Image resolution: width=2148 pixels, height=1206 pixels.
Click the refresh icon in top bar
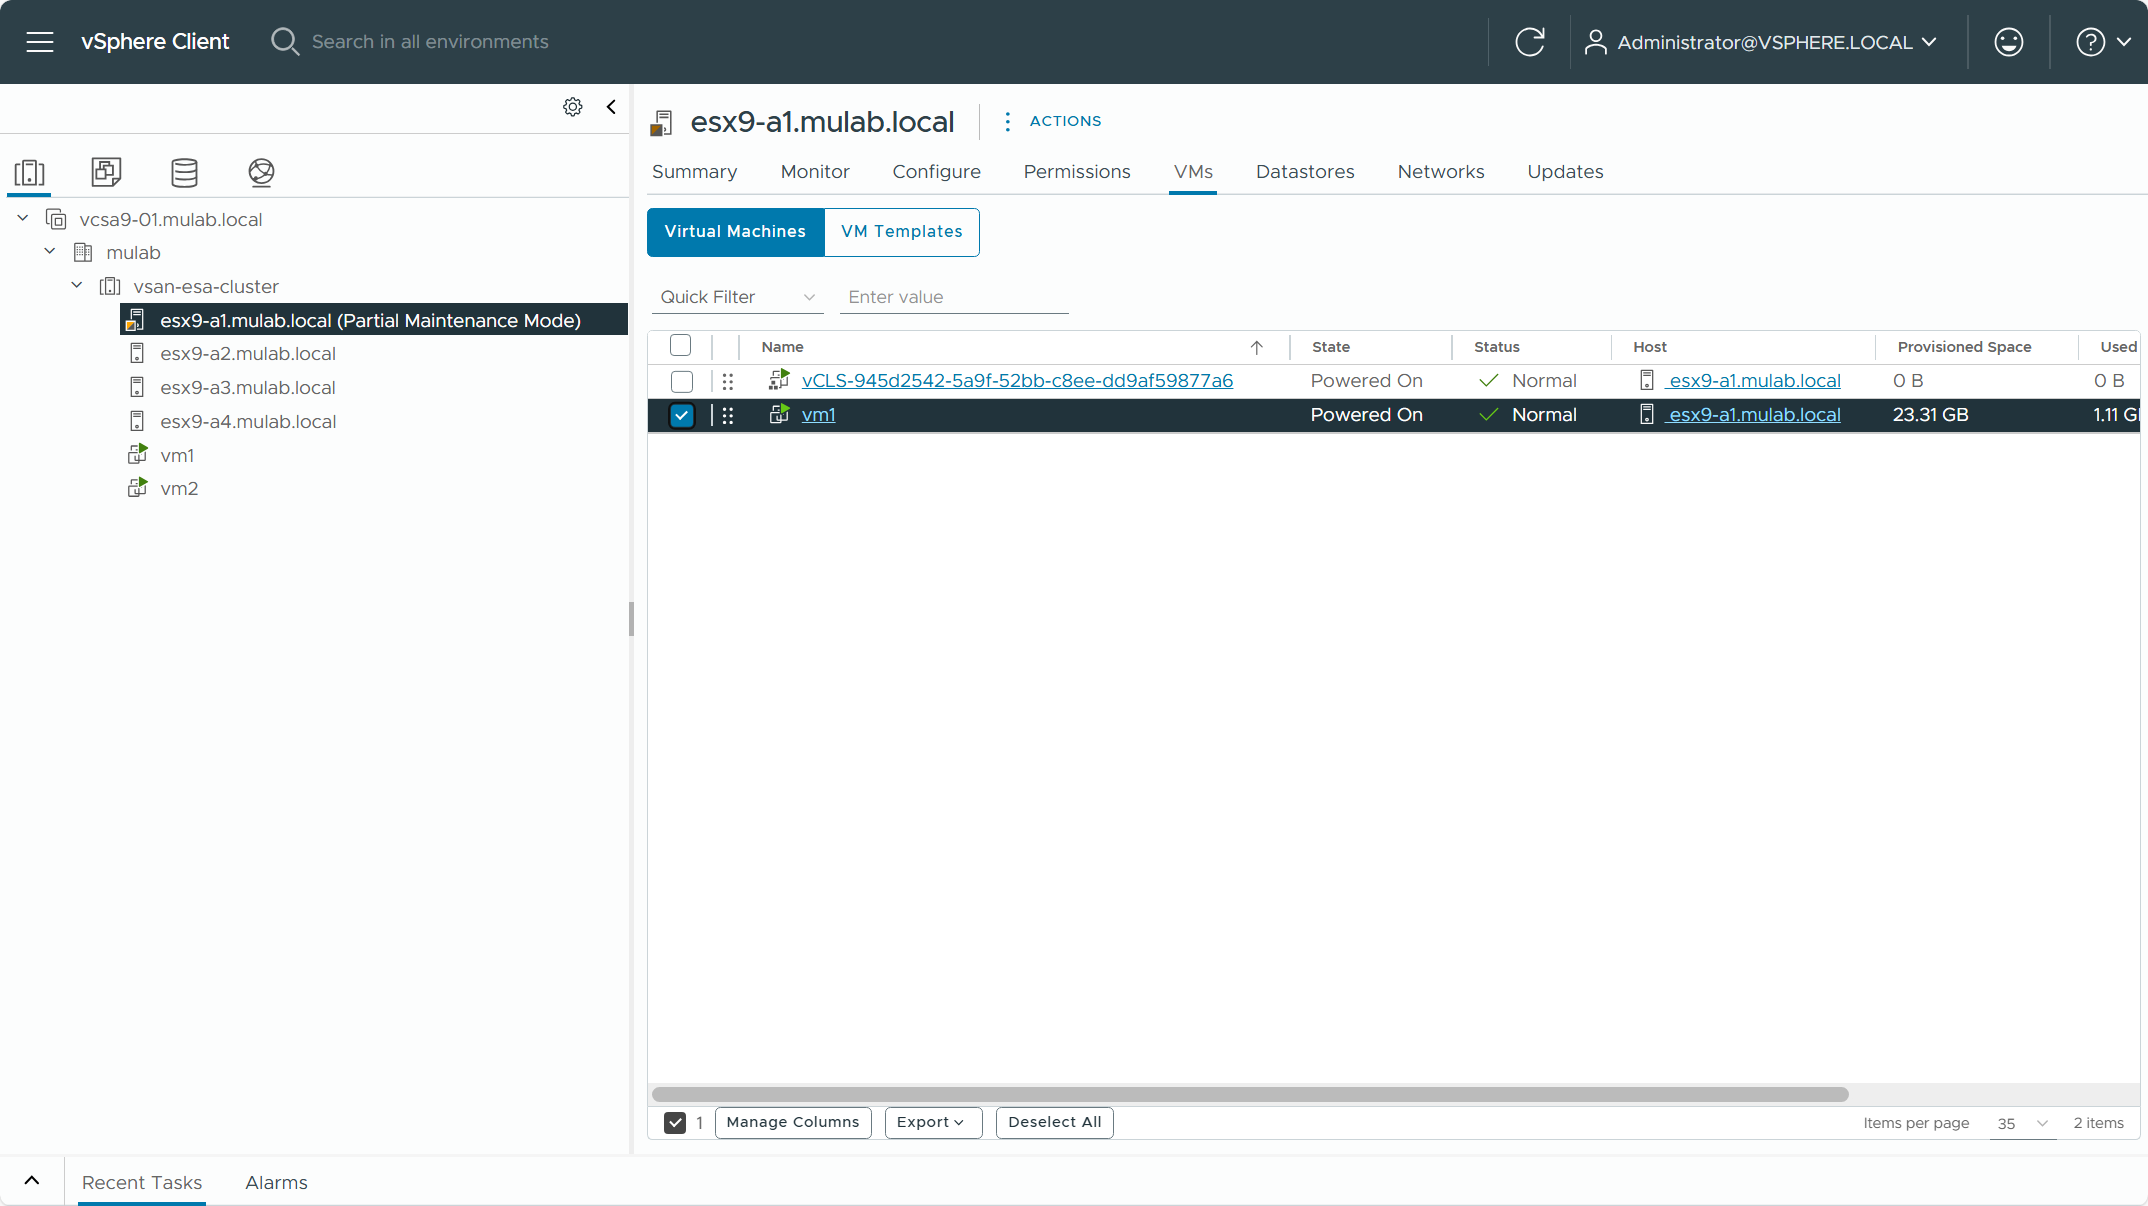(1529, 42)
